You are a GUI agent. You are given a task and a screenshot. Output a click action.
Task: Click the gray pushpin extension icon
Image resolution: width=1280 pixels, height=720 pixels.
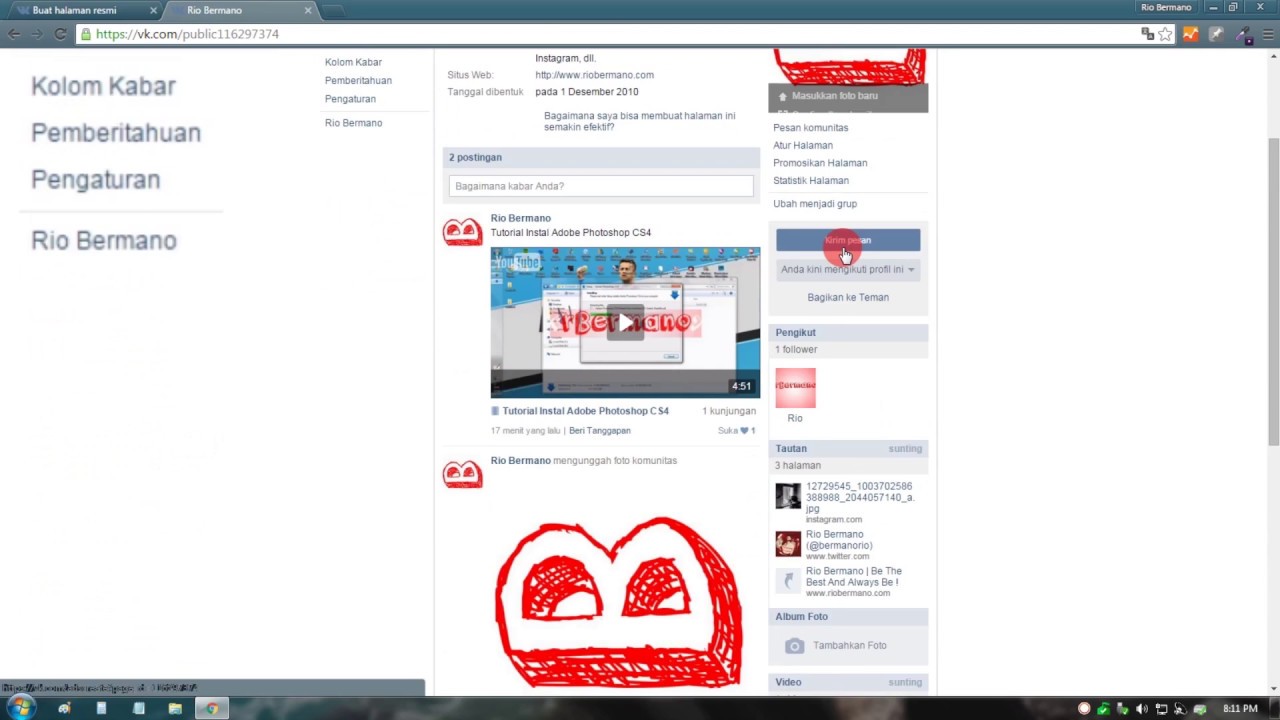click(1216, 34)
